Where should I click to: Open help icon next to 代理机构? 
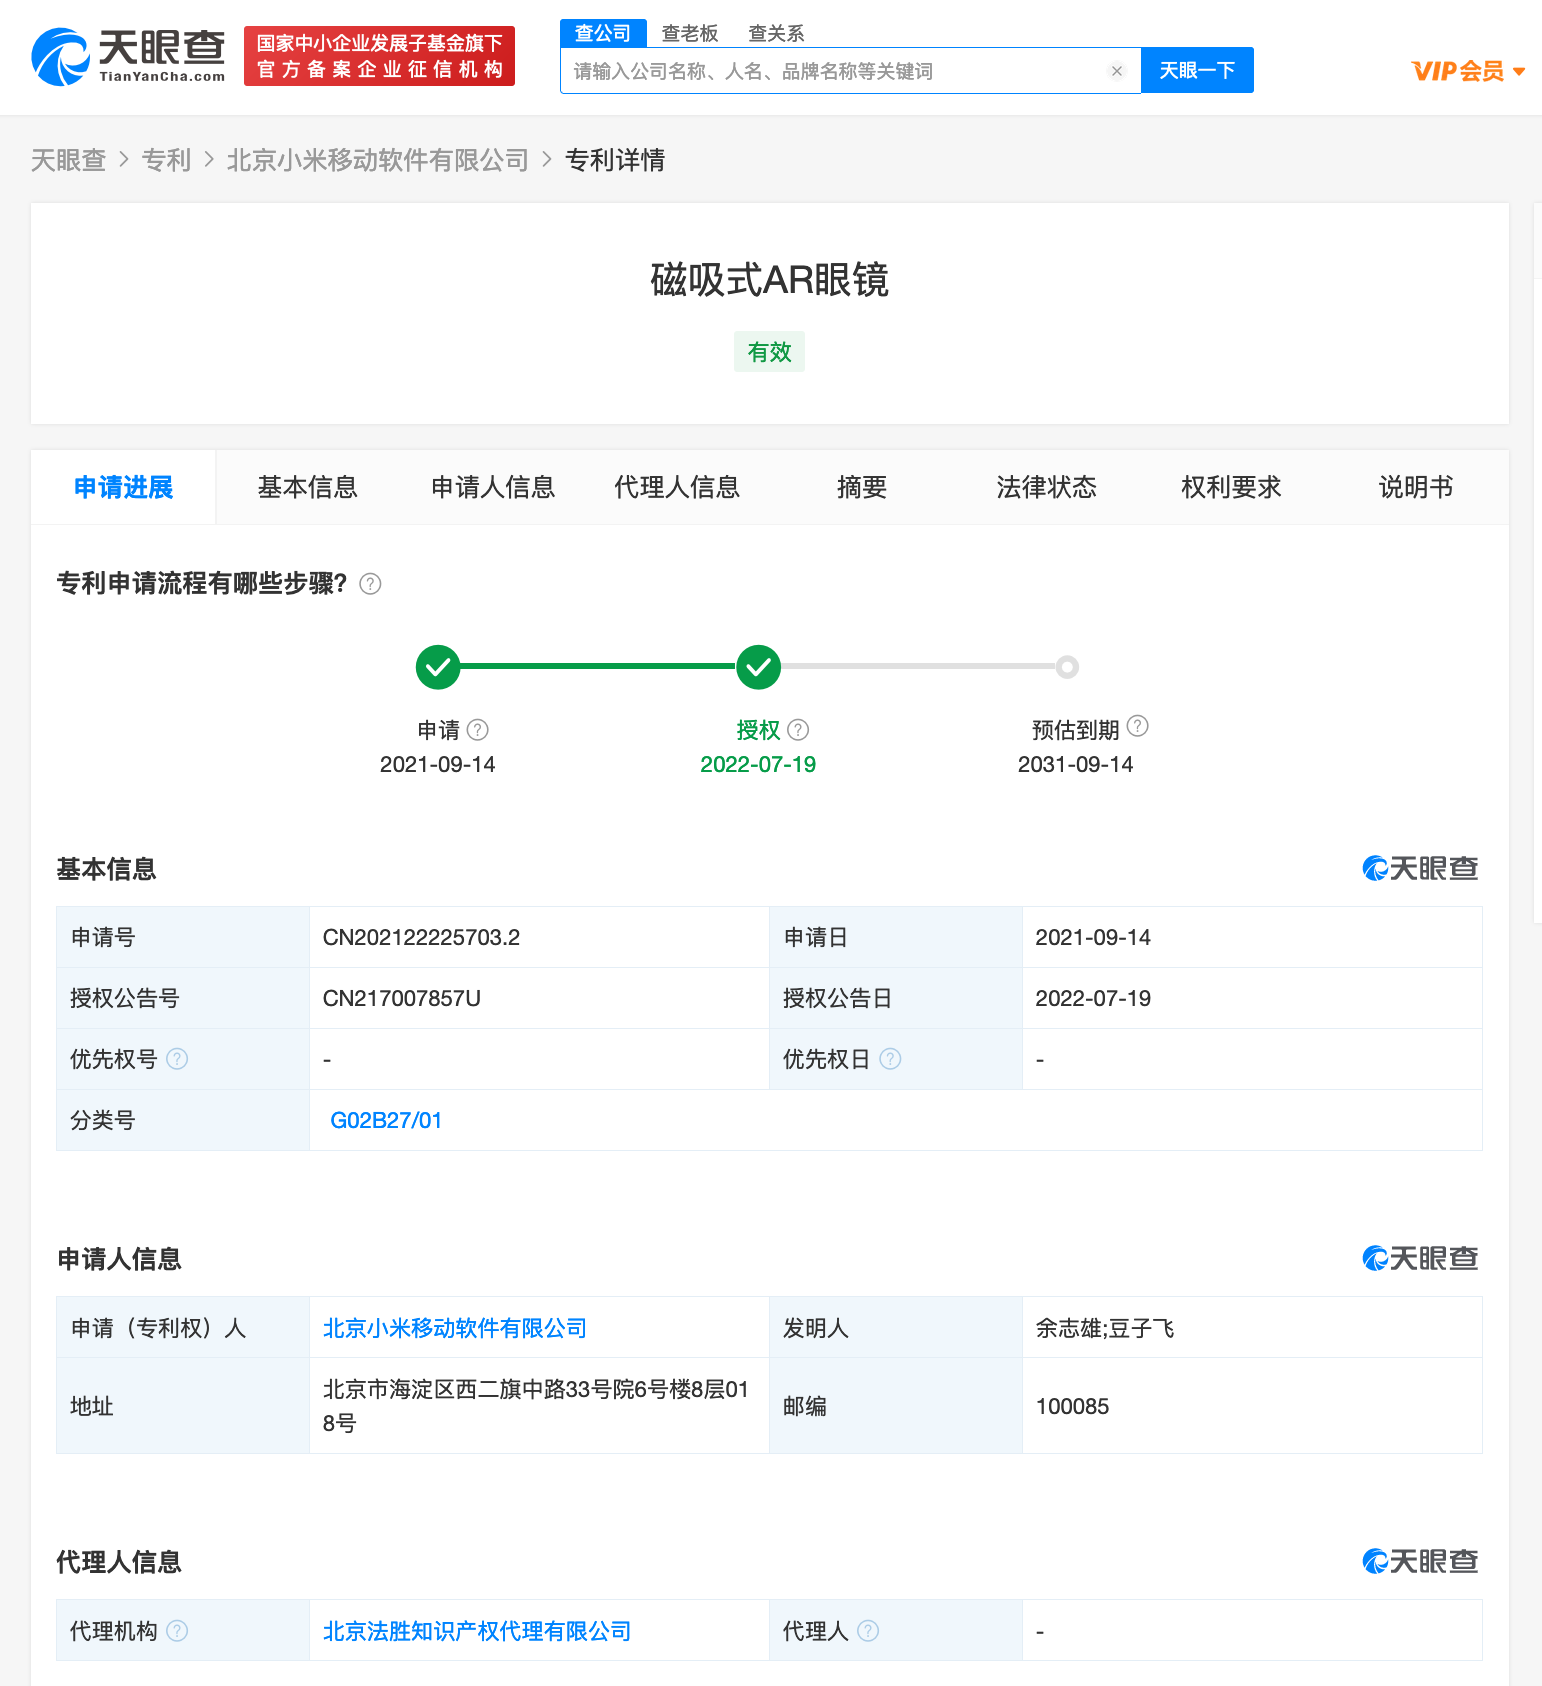[x=177, y=1631]
